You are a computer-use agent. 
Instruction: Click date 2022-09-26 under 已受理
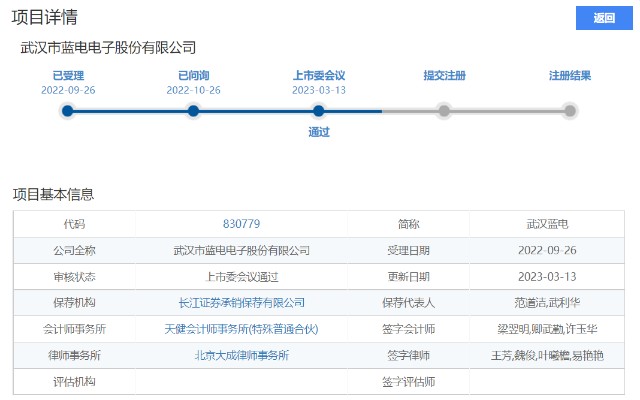click(x=68, y=90)
